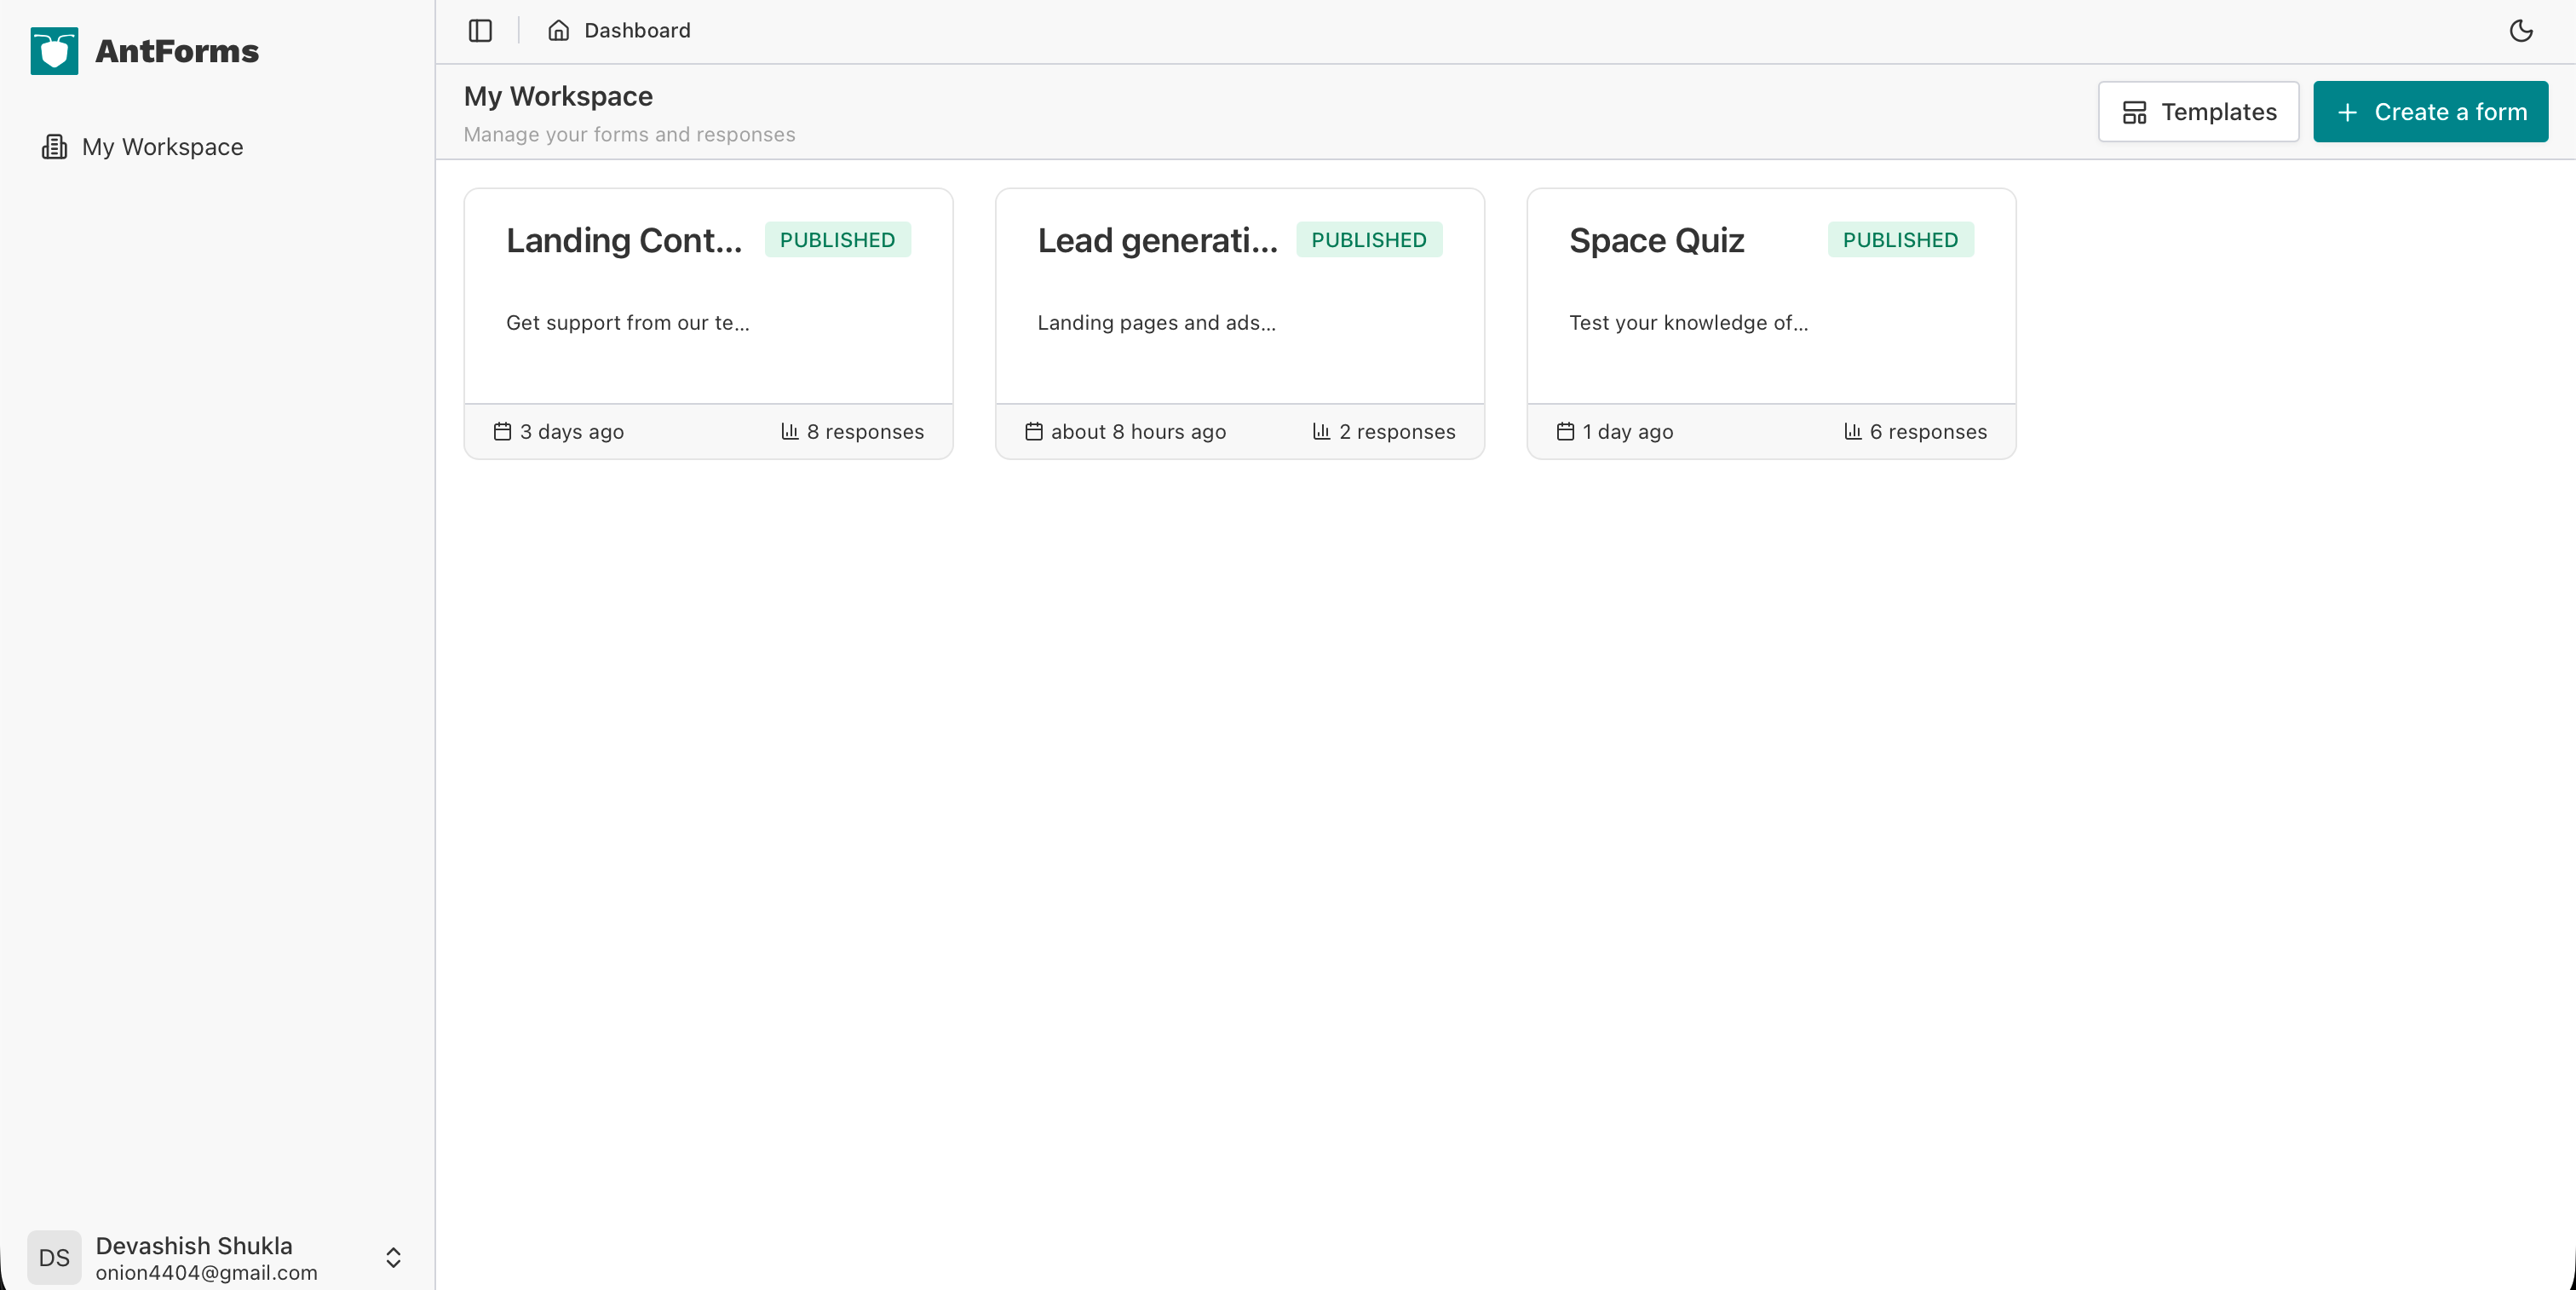Expand the account menu for Devashish Shukla
Image resolution: width=2576 pixels, height=1290 pixels.
(x=393, y=1257)
